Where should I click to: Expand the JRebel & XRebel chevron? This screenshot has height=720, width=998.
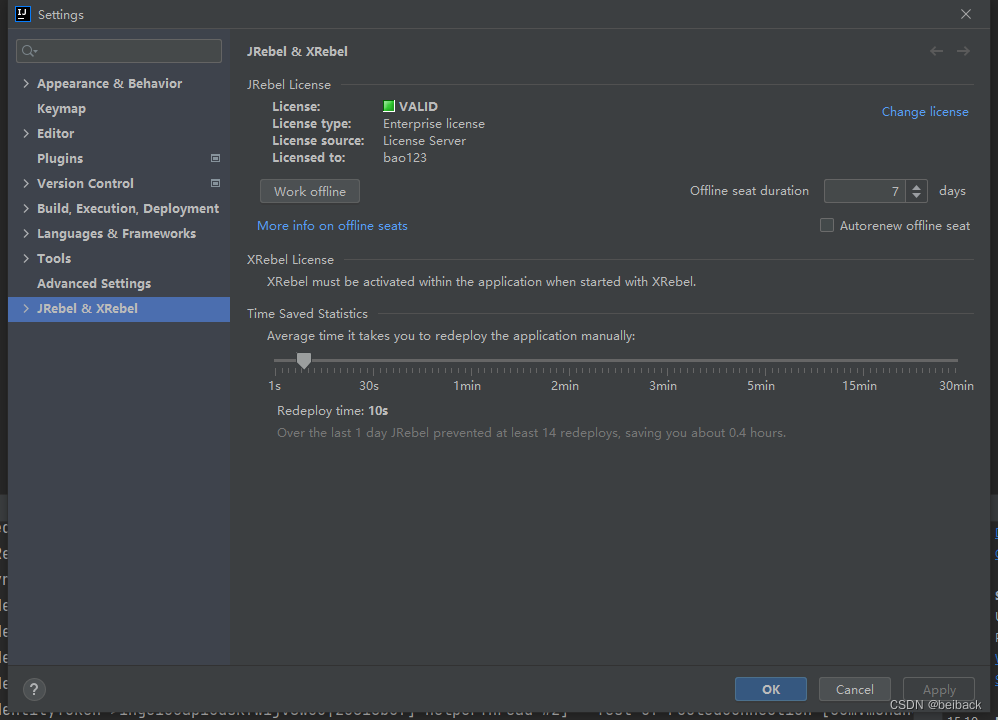(25, 308)
